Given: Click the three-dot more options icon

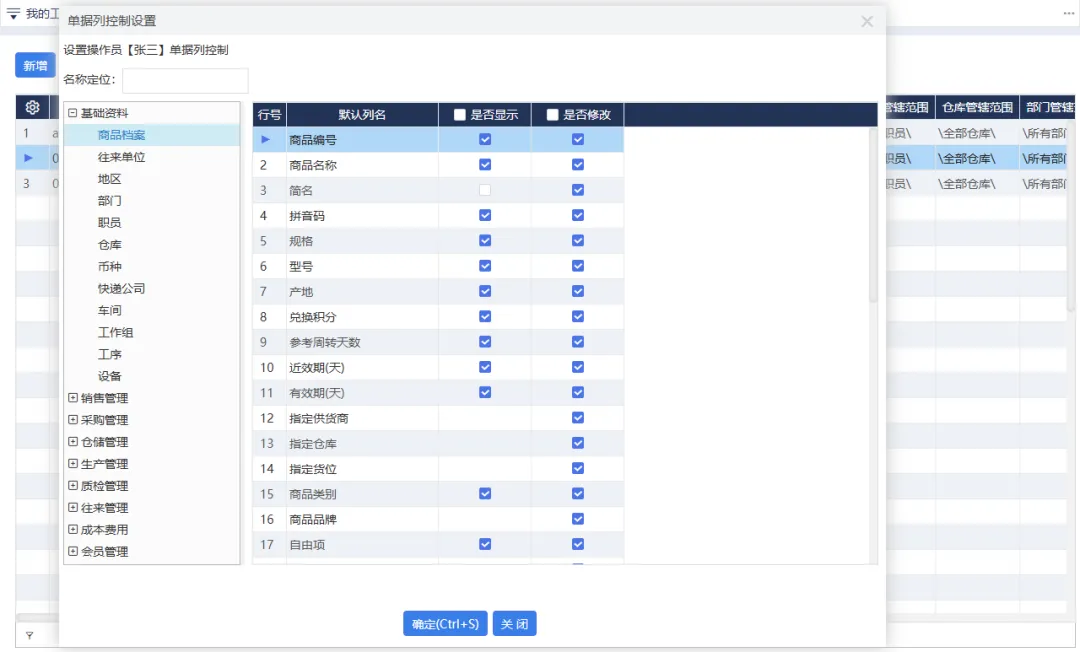Looking at the screenshot, I should [1068, 13].
